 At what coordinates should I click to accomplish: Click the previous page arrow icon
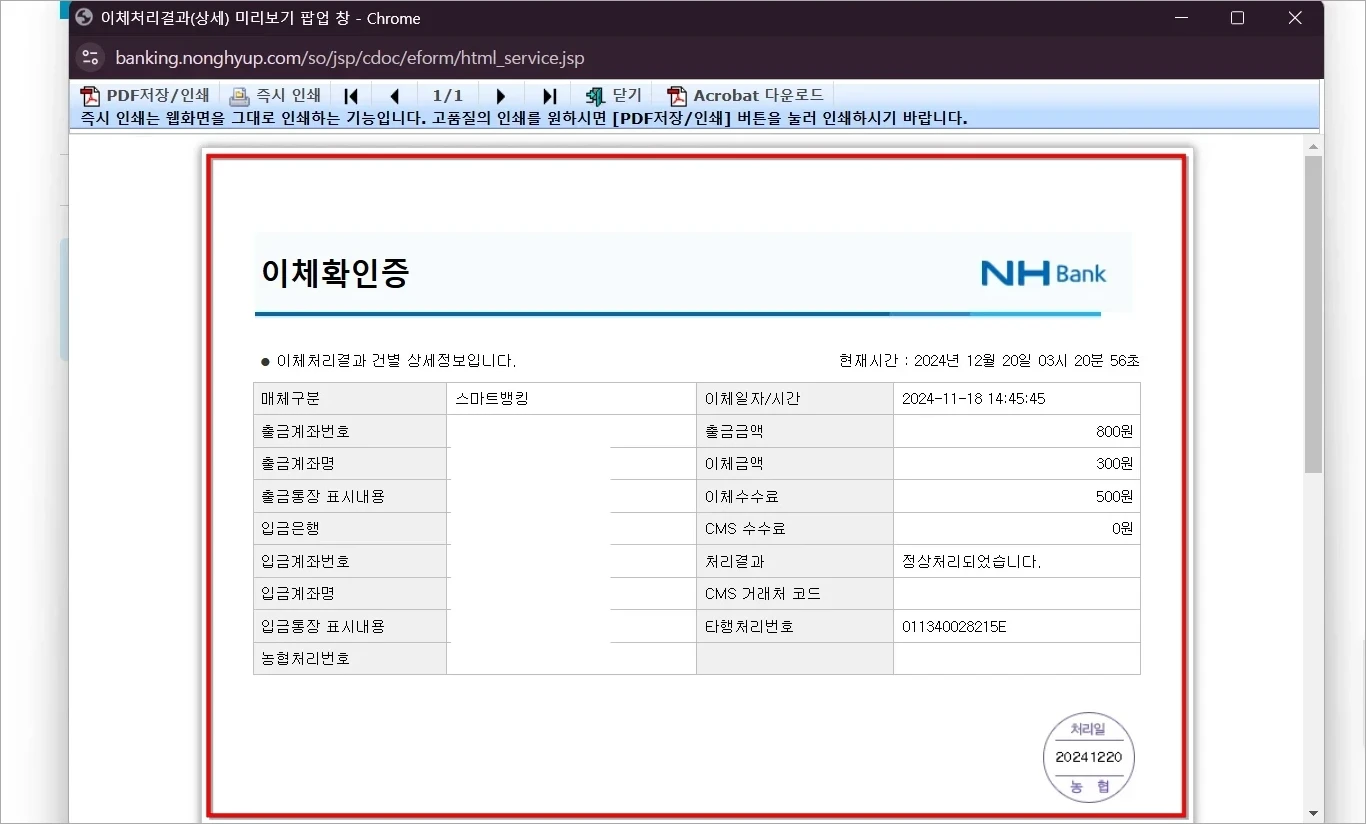point(395,95)
